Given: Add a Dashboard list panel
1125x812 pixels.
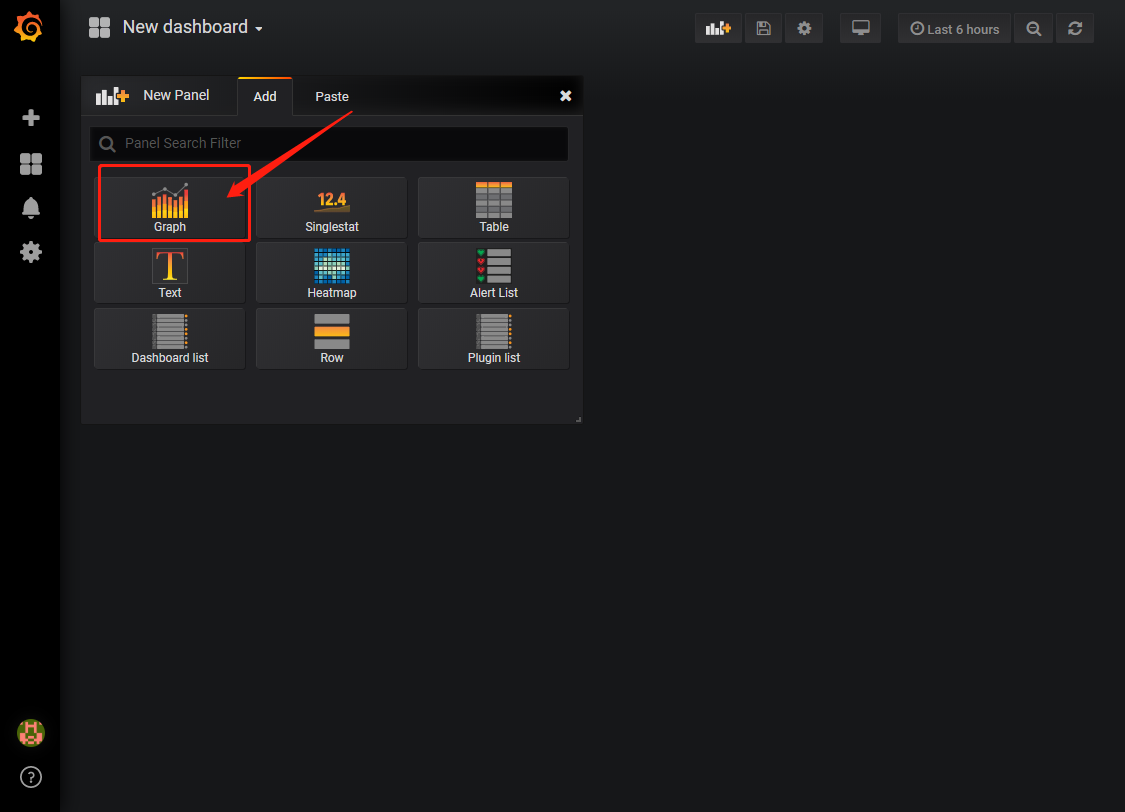Looking at the screenshot, I should (169, 338).
